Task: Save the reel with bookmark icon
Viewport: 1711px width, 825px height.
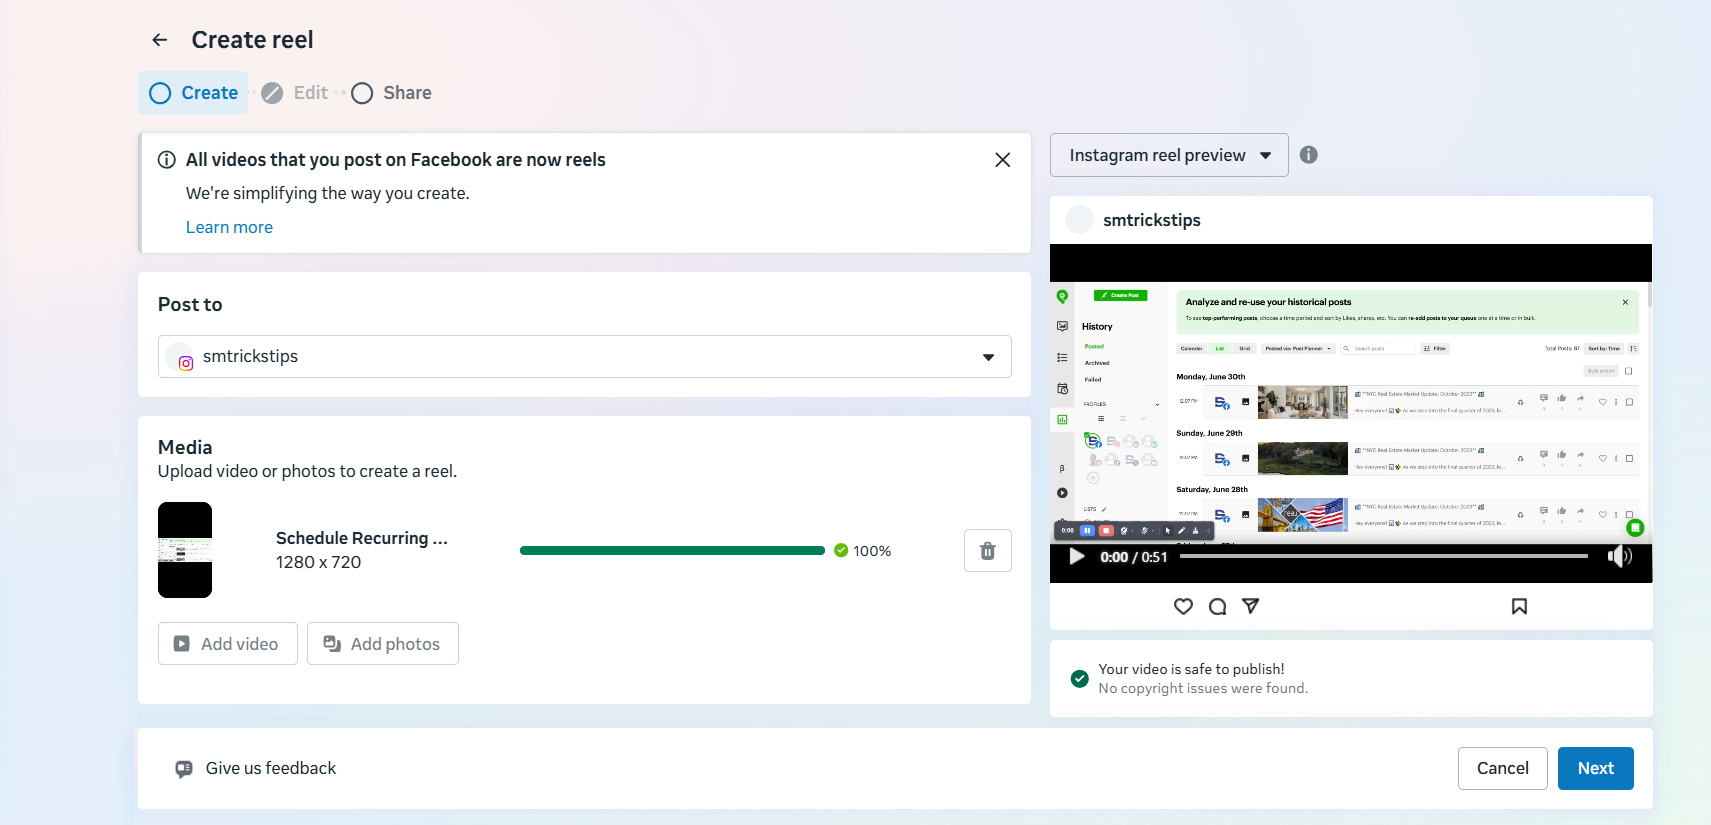Action: (1519, 606)
